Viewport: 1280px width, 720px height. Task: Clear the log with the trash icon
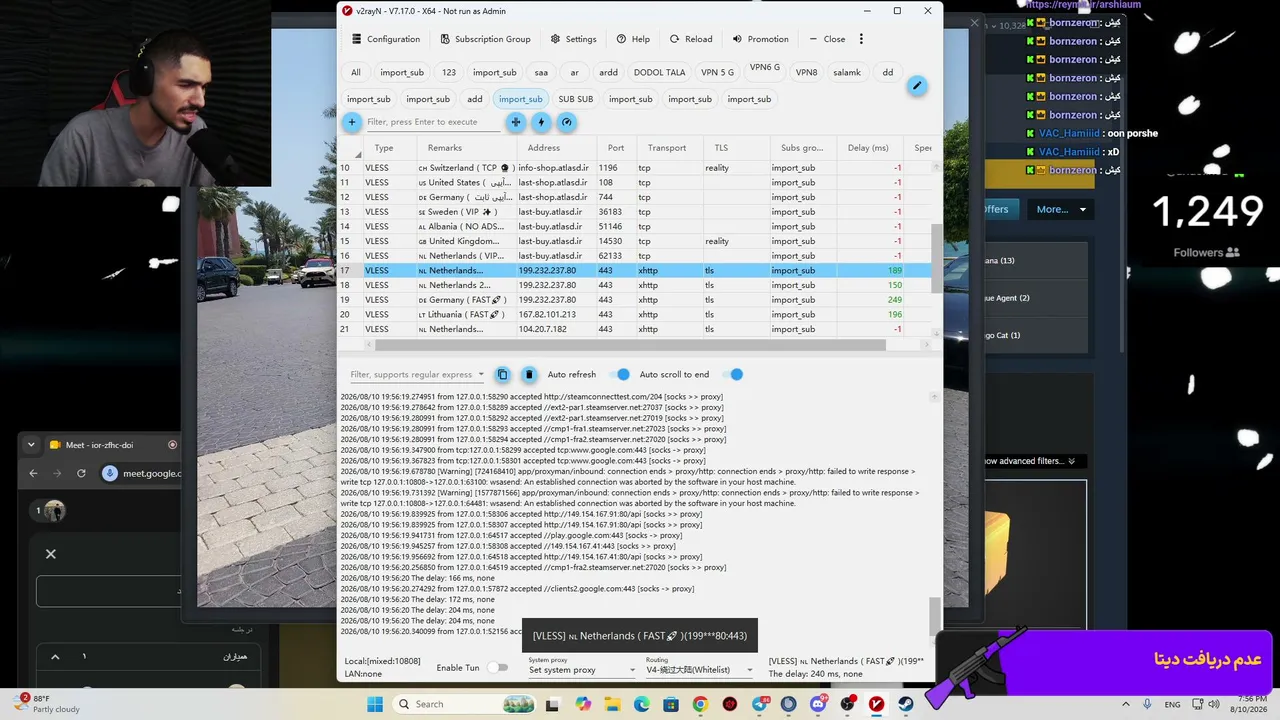coord(529,374)
